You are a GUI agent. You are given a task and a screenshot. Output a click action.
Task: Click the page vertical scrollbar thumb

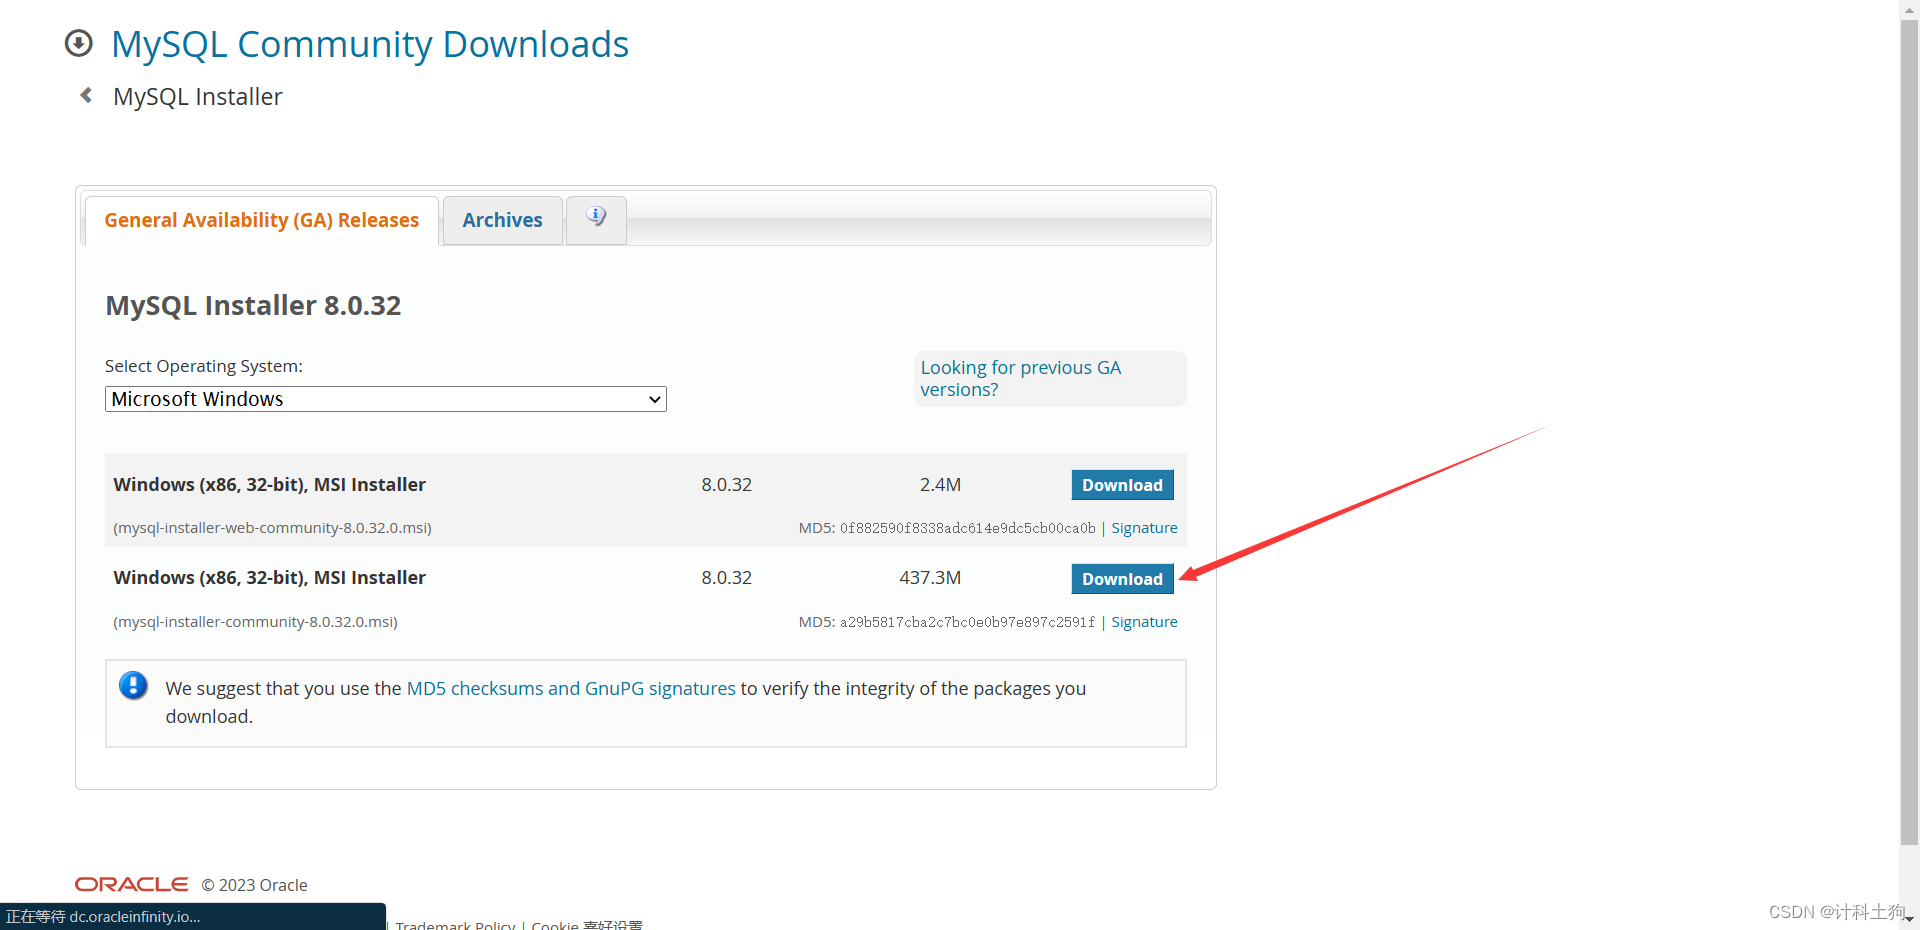(x=1909, y=430)
